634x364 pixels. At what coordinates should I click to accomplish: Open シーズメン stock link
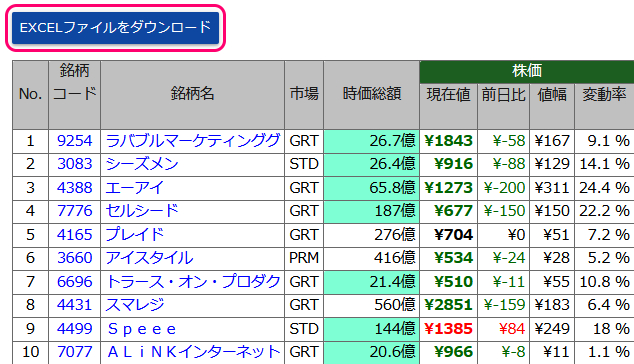(142, 164)
